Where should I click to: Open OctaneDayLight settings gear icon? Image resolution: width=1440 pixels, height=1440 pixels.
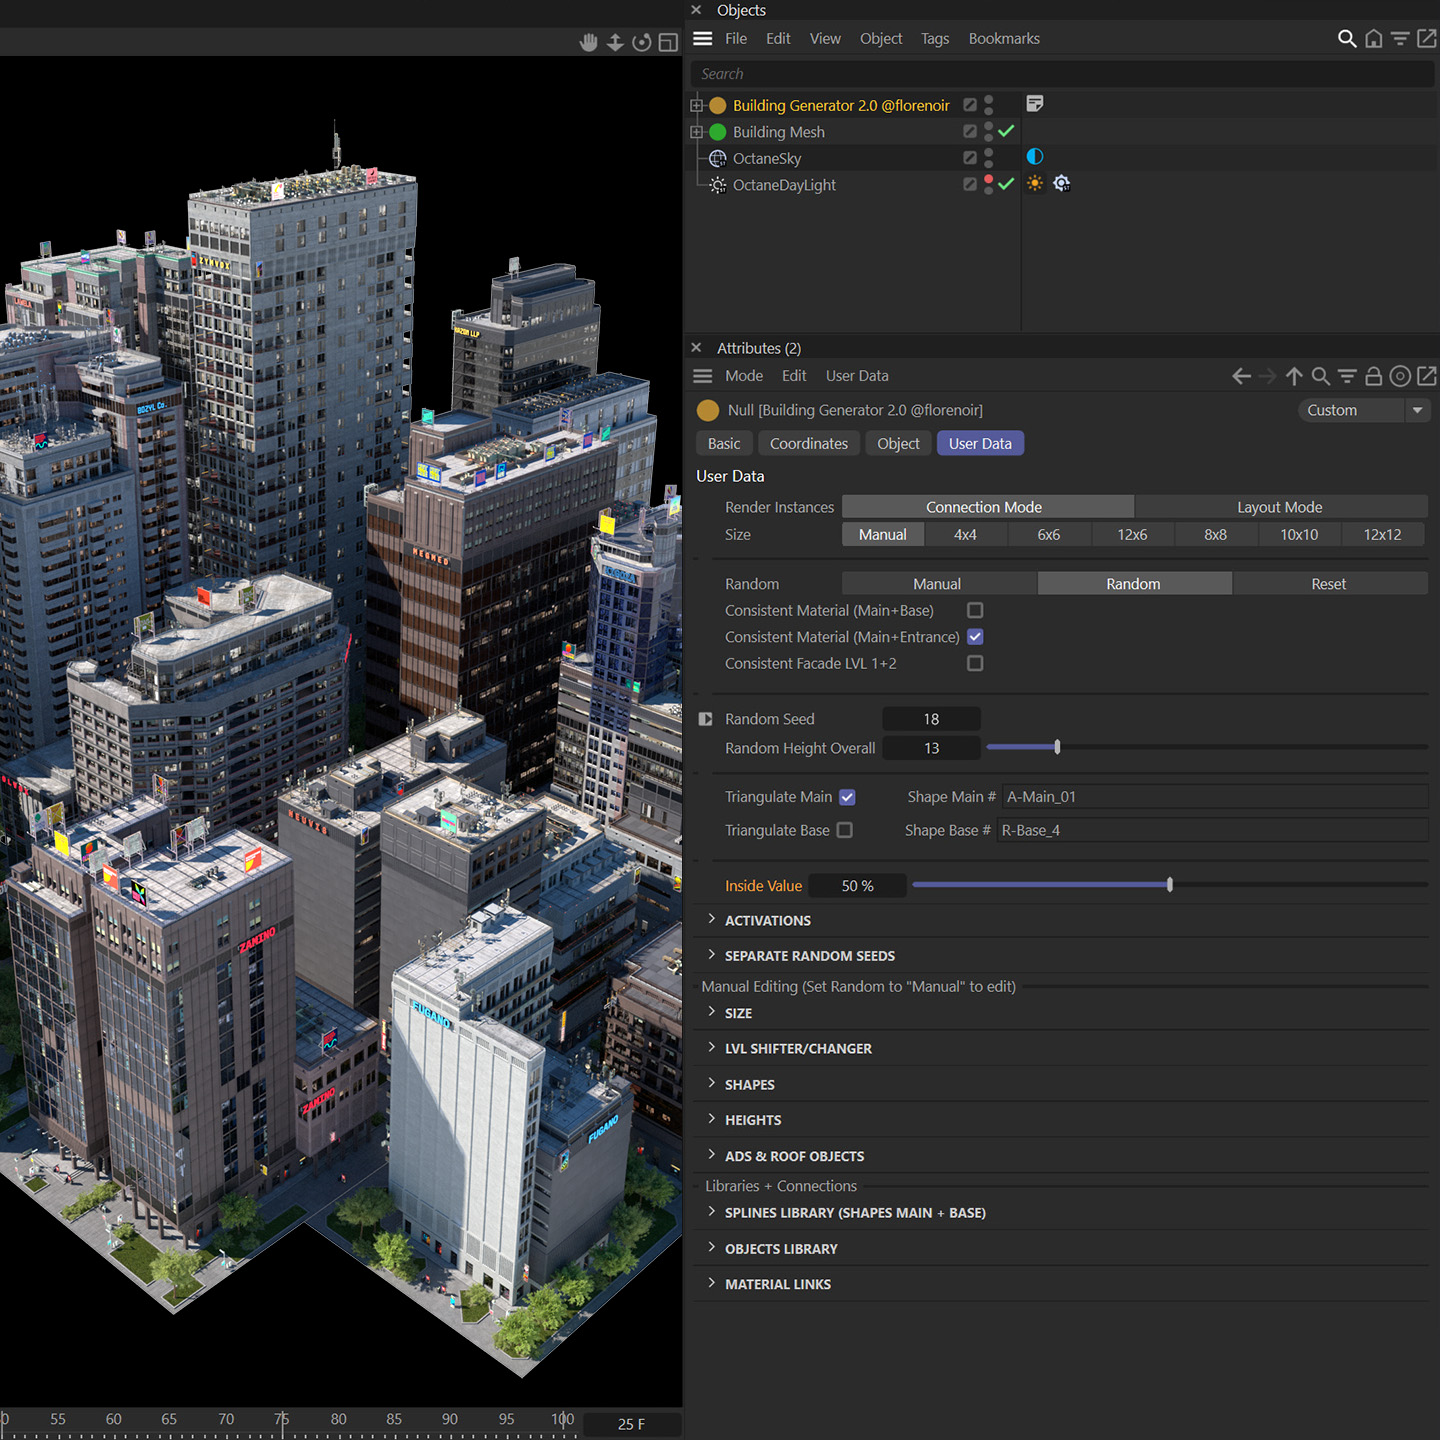[1062, 183]
